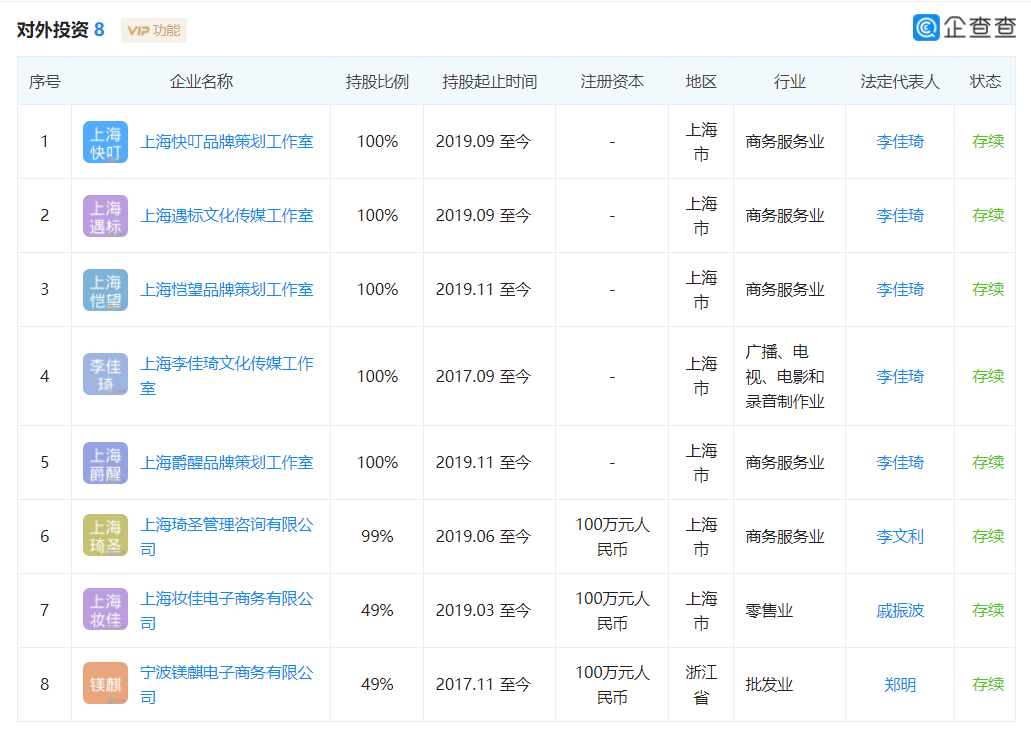Click the 对外投资 section heading
1031x737 pixels.
click(x=53, y=30)
